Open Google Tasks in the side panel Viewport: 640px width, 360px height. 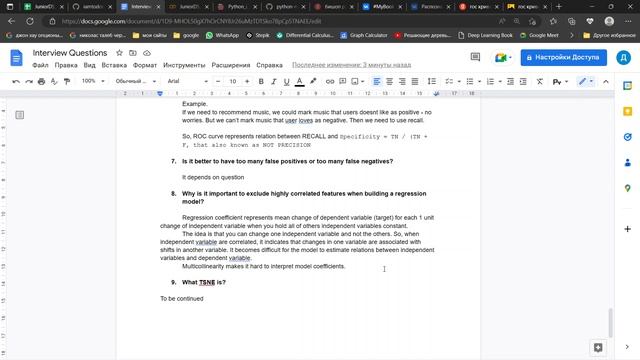coord(627,137)
